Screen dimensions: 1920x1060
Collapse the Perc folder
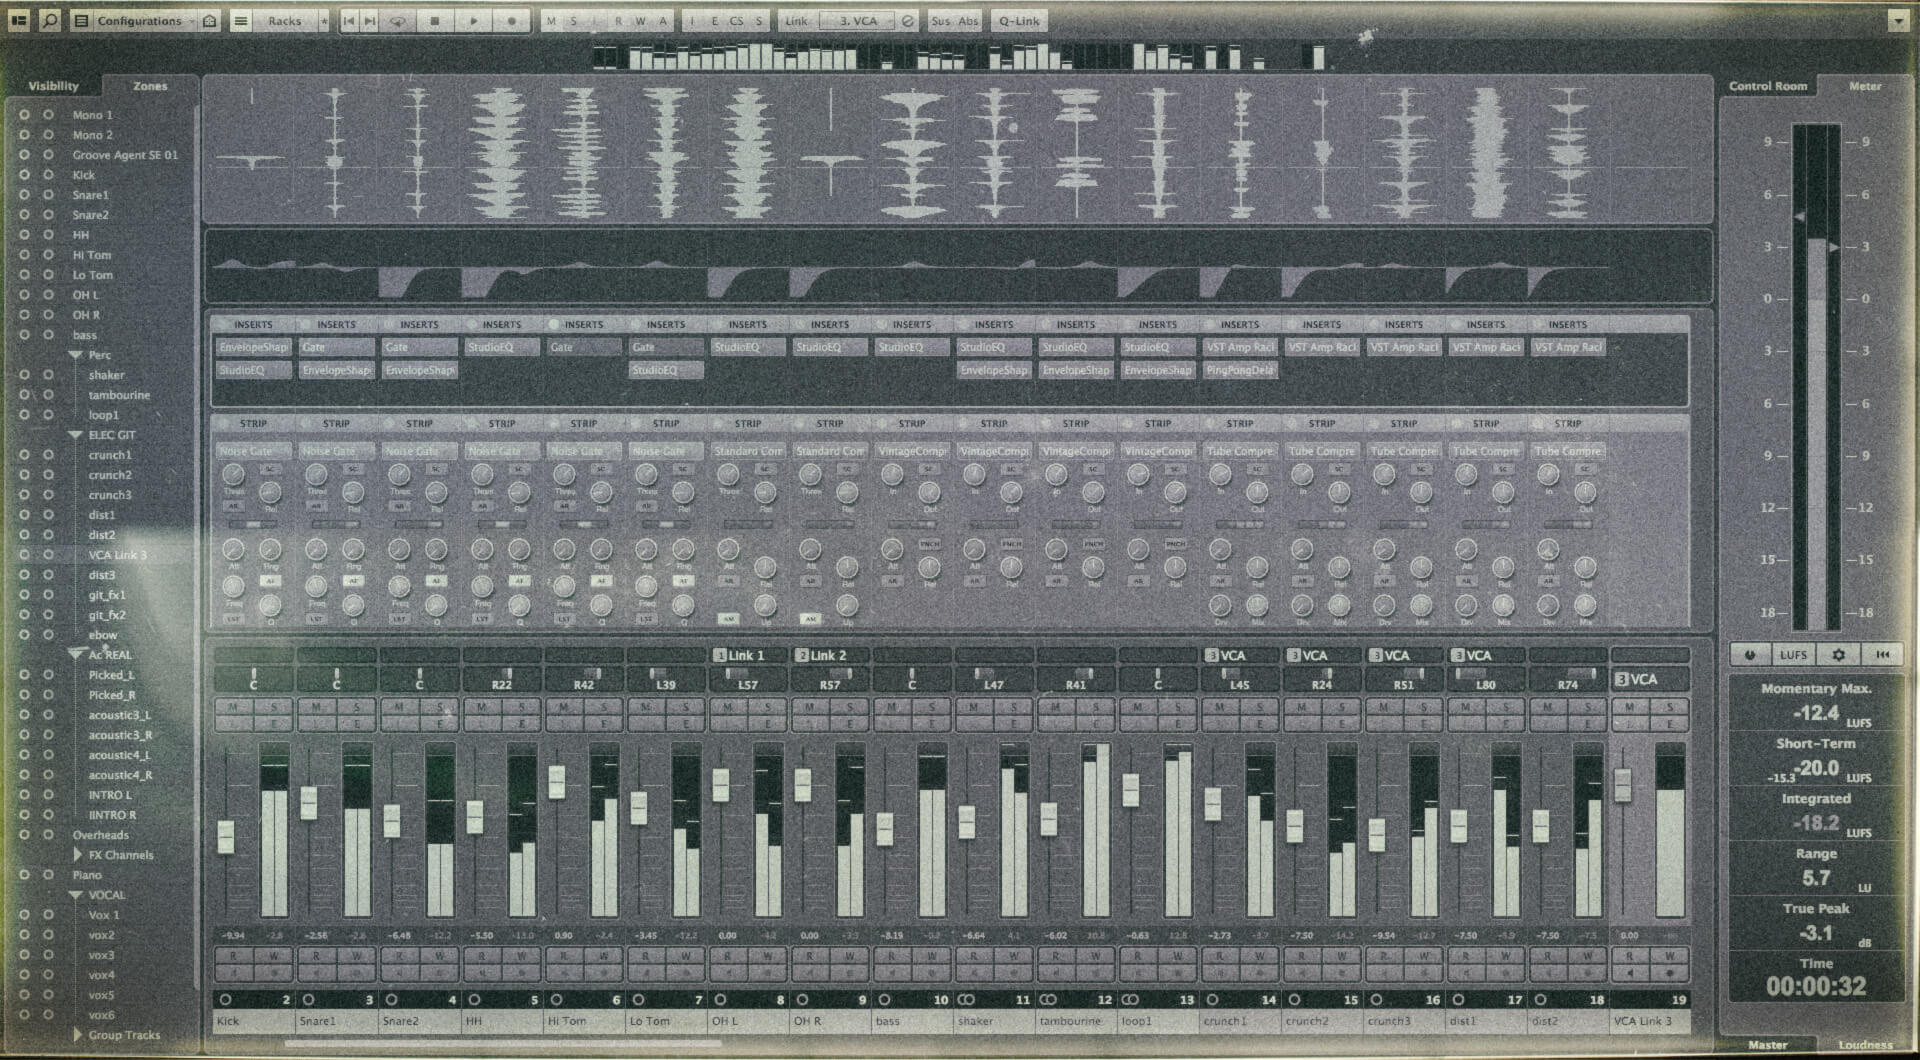tap(76, 355)
